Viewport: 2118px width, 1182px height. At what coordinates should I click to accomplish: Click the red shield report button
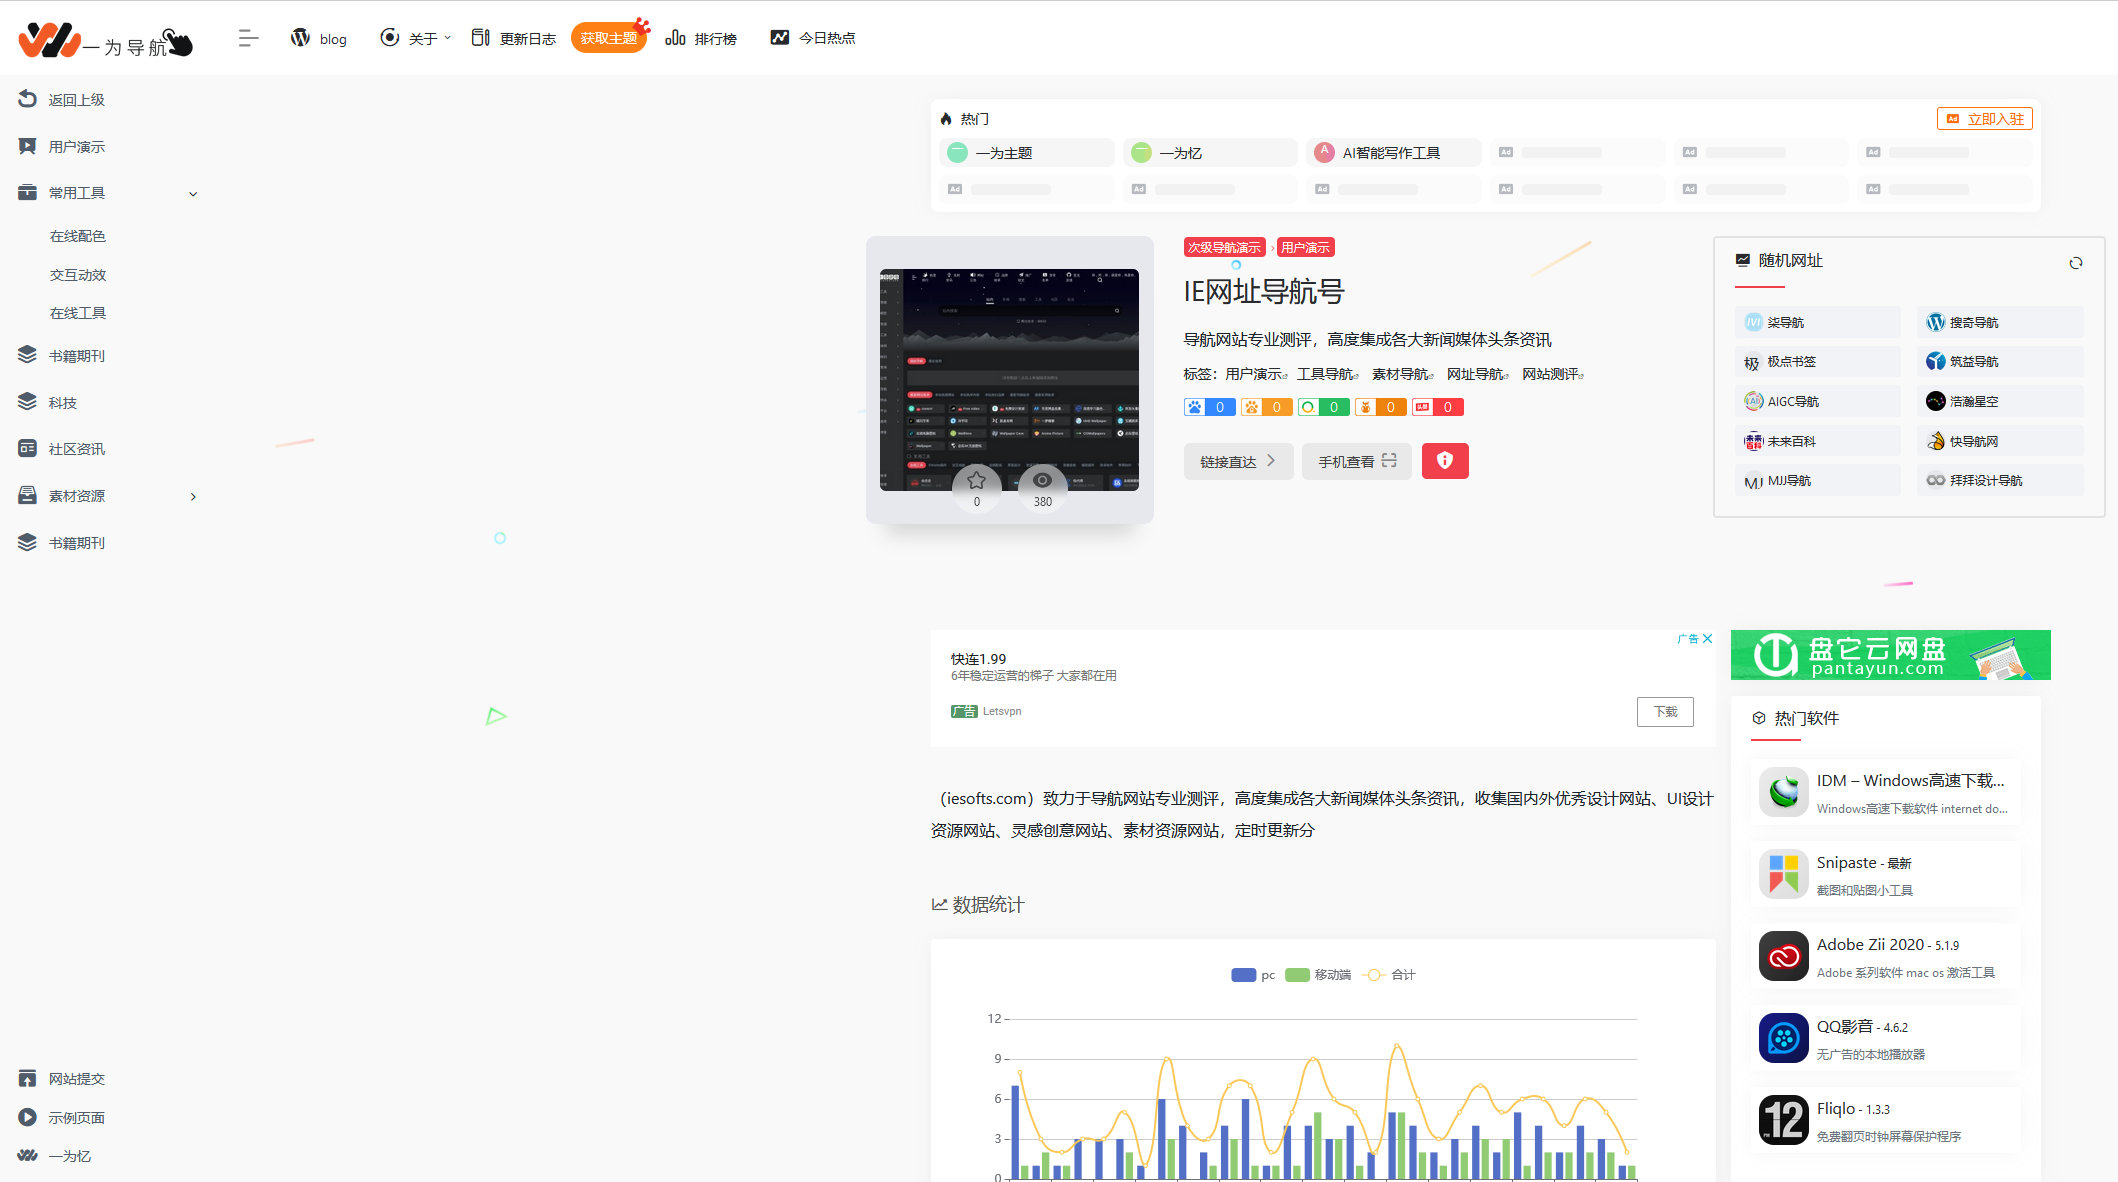[1445, 461]
